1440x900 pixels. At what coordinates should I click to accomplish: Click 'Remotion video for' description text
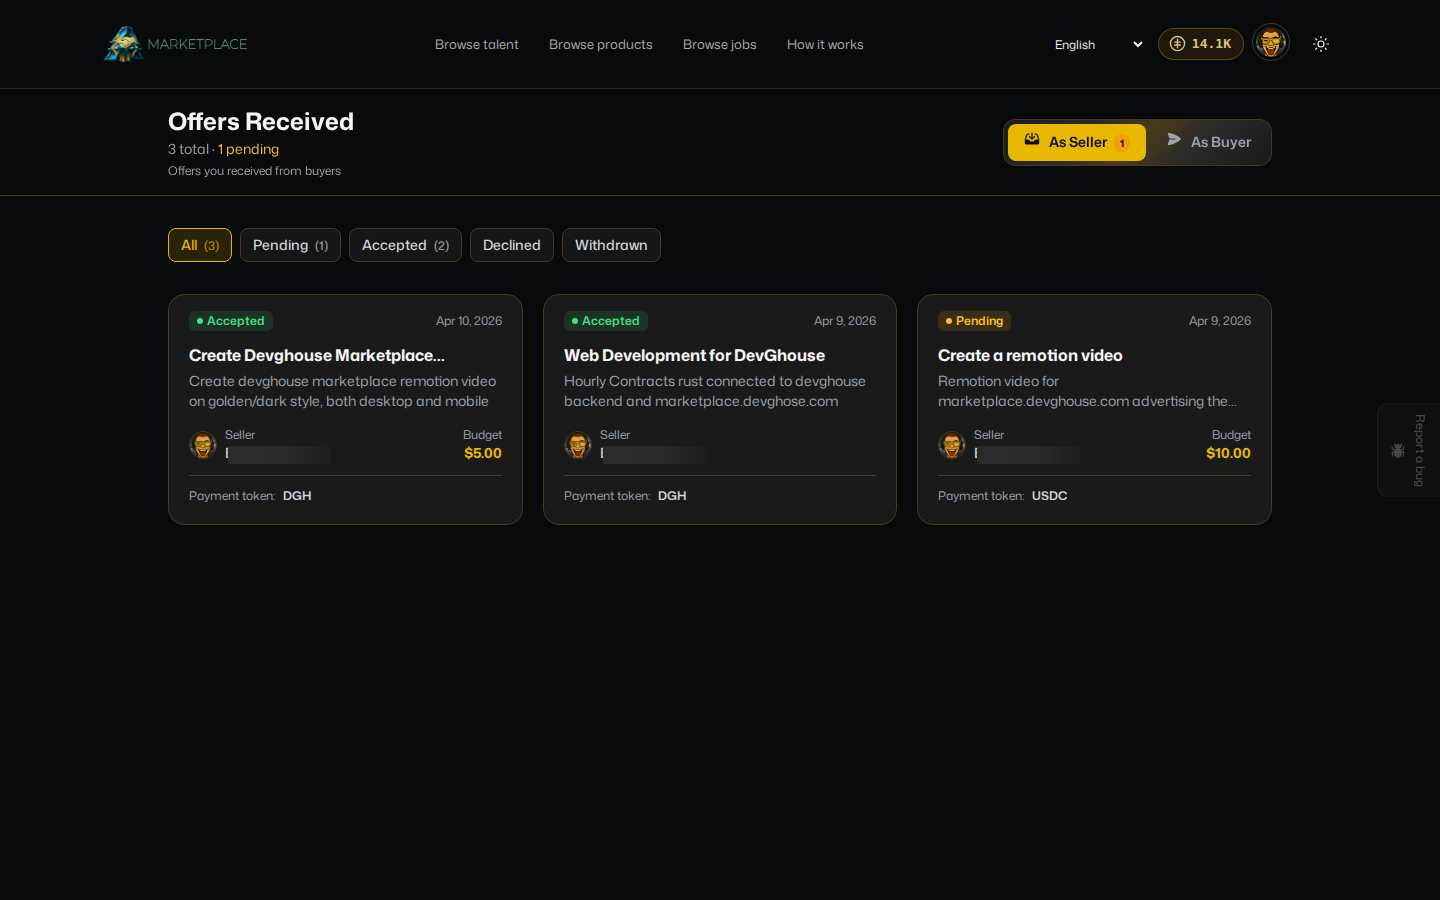(1087, 391)
